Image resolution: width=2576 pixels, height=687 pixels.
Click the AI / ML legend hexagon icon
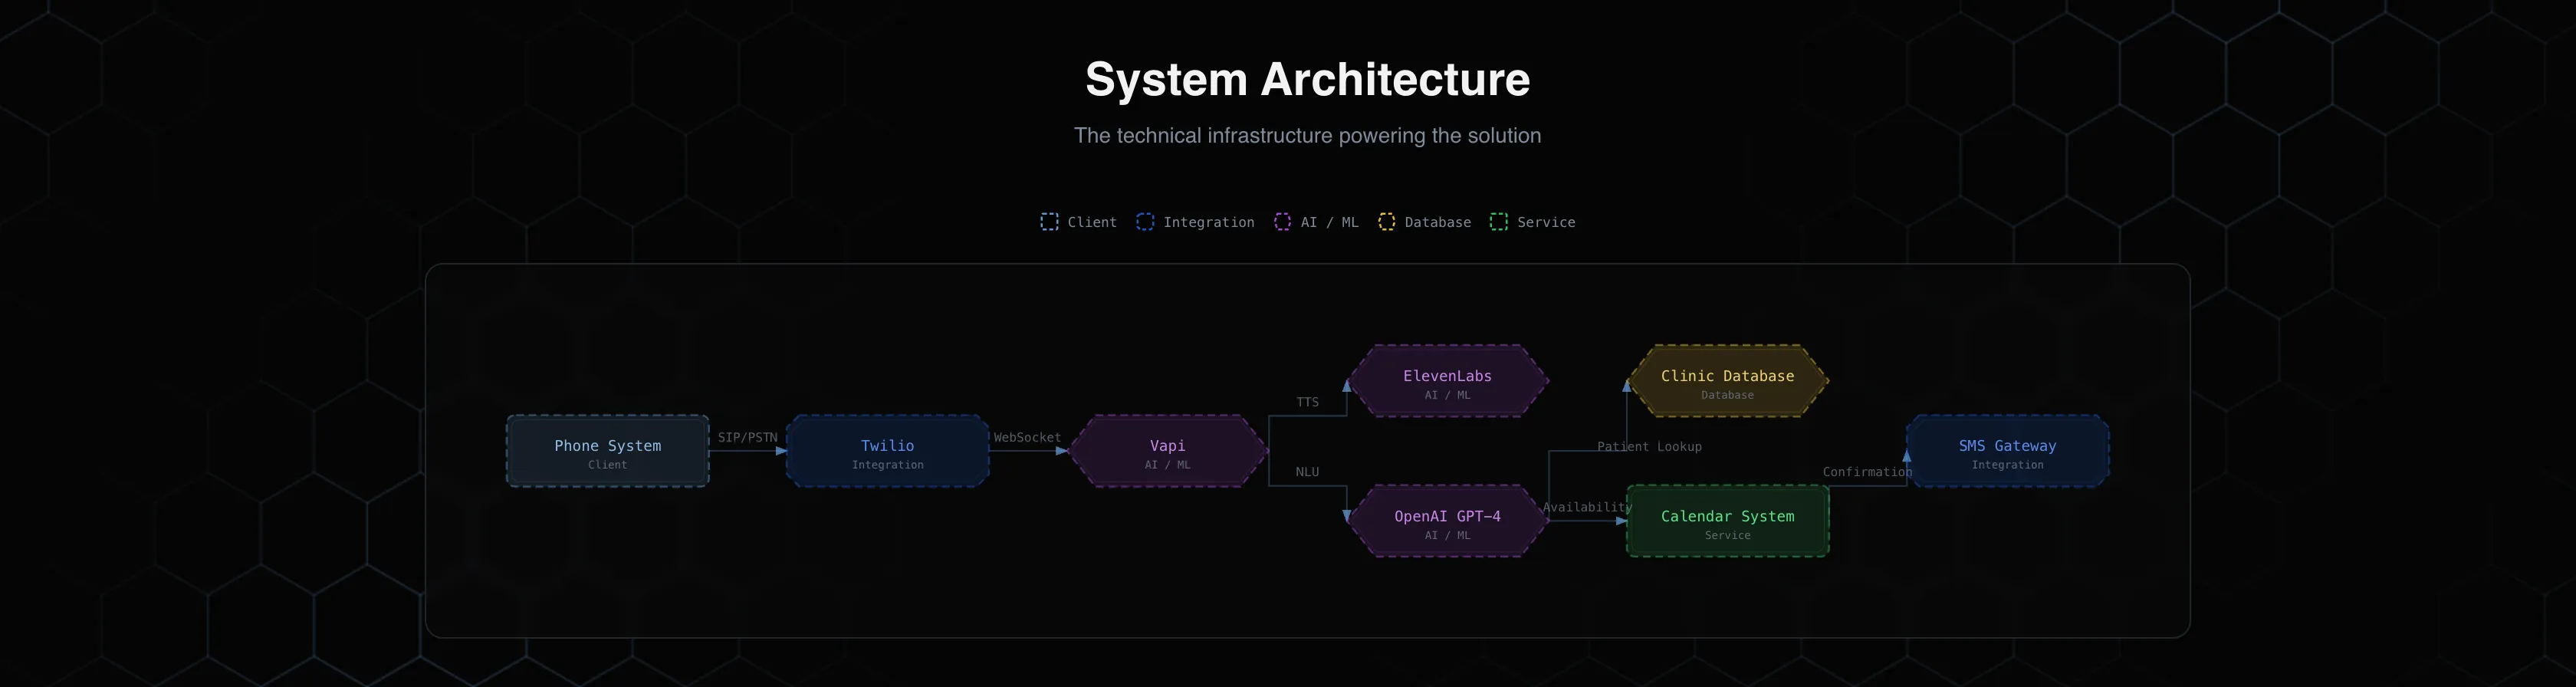coord(1282,222)
